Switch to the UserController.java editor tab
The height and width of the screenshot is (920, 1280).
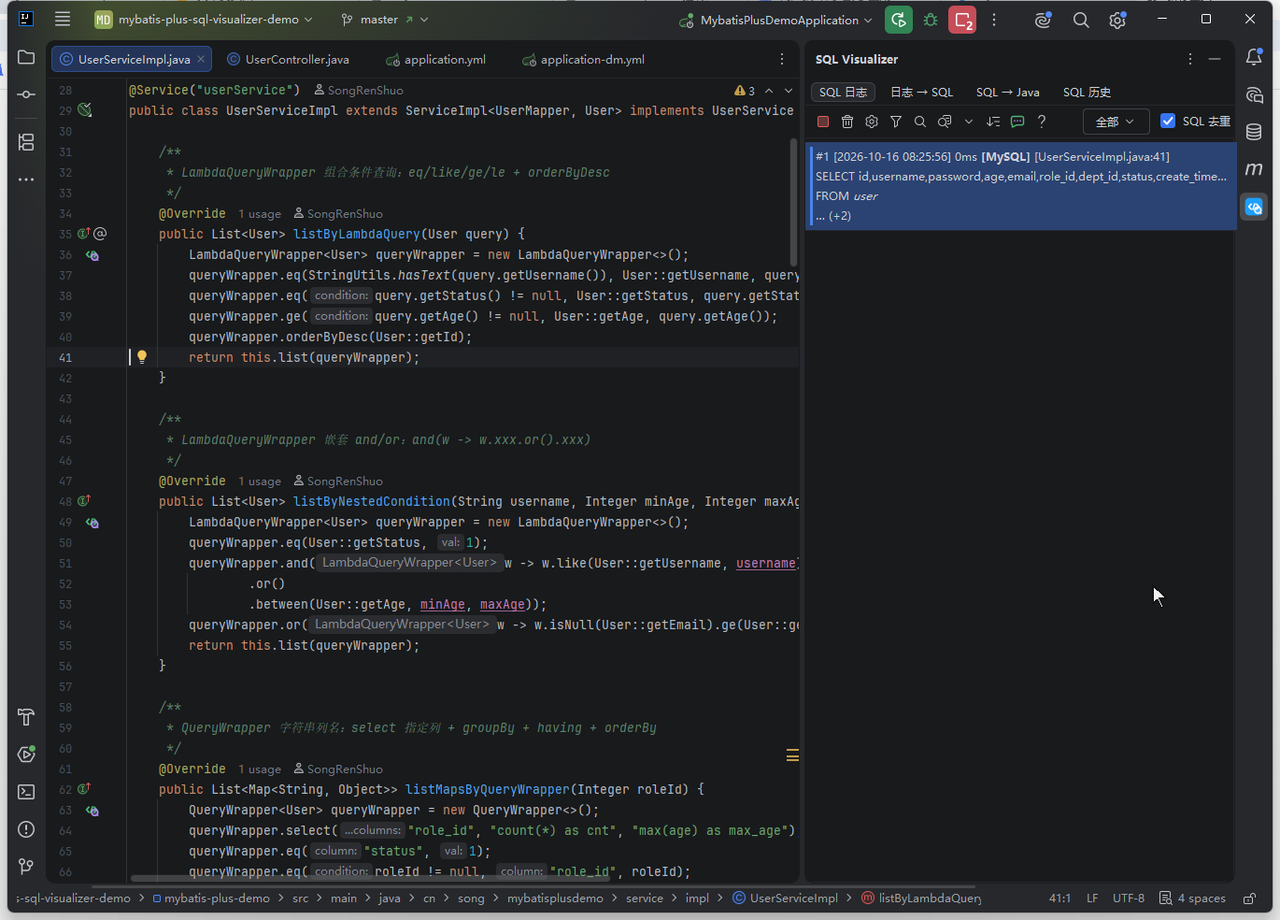pos(288,59)
